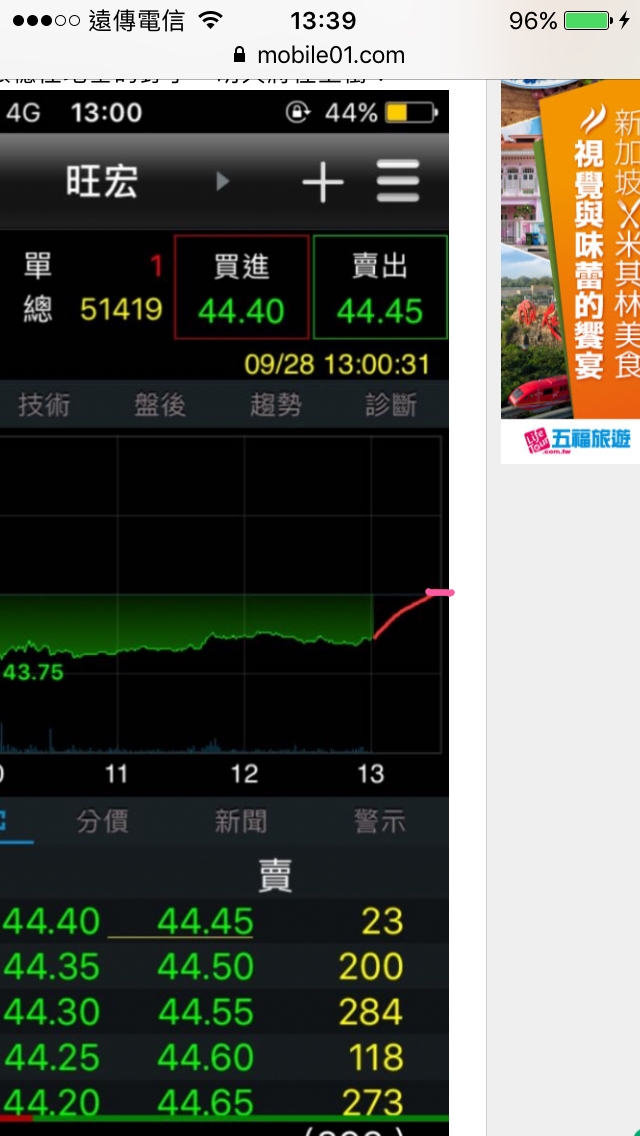
Task: Tap the 賣 column header
Action: click(275, 876)
